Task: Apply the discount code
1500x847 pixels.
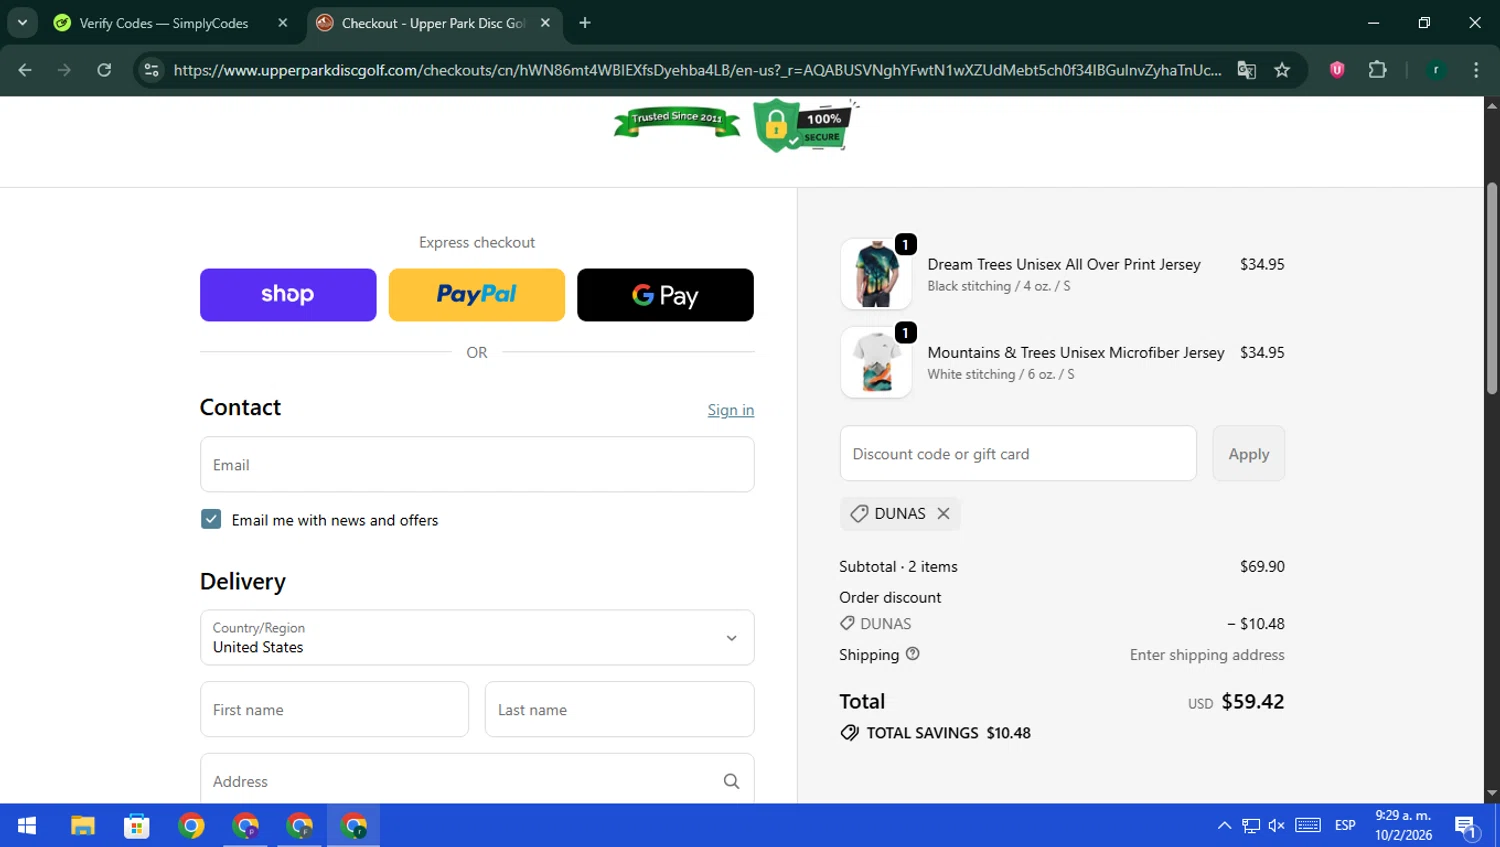Action: pos(1249,453)
